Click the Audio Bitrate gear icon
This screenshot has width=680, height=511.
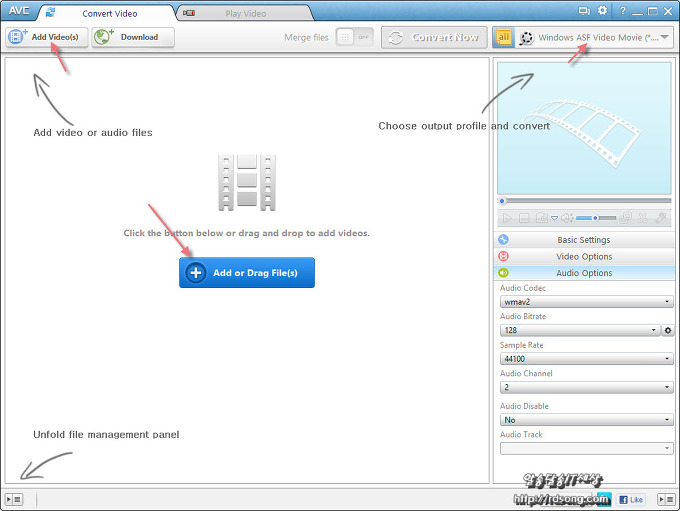[x=668, y=330]
